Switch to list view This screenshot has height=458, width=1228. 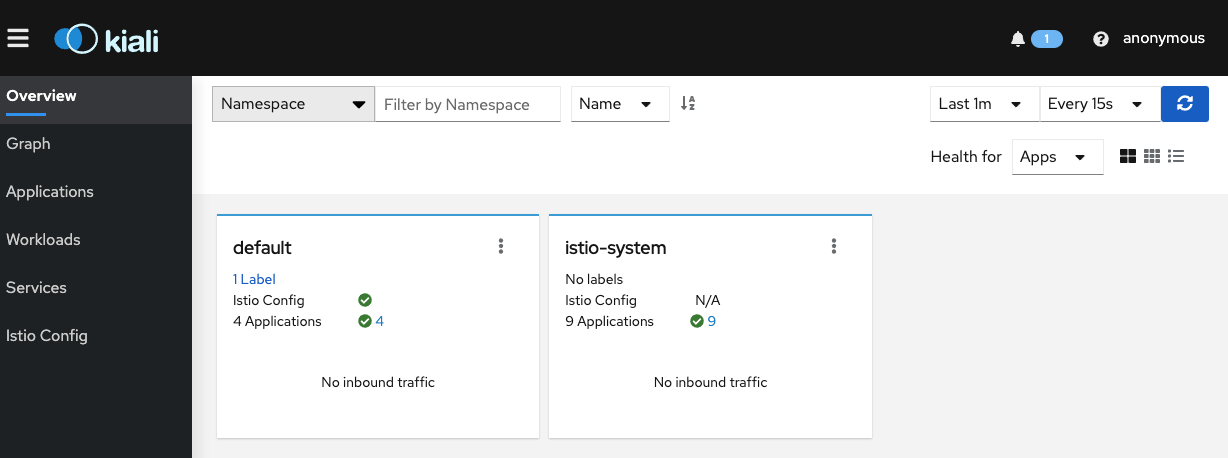click(1176, 156)
